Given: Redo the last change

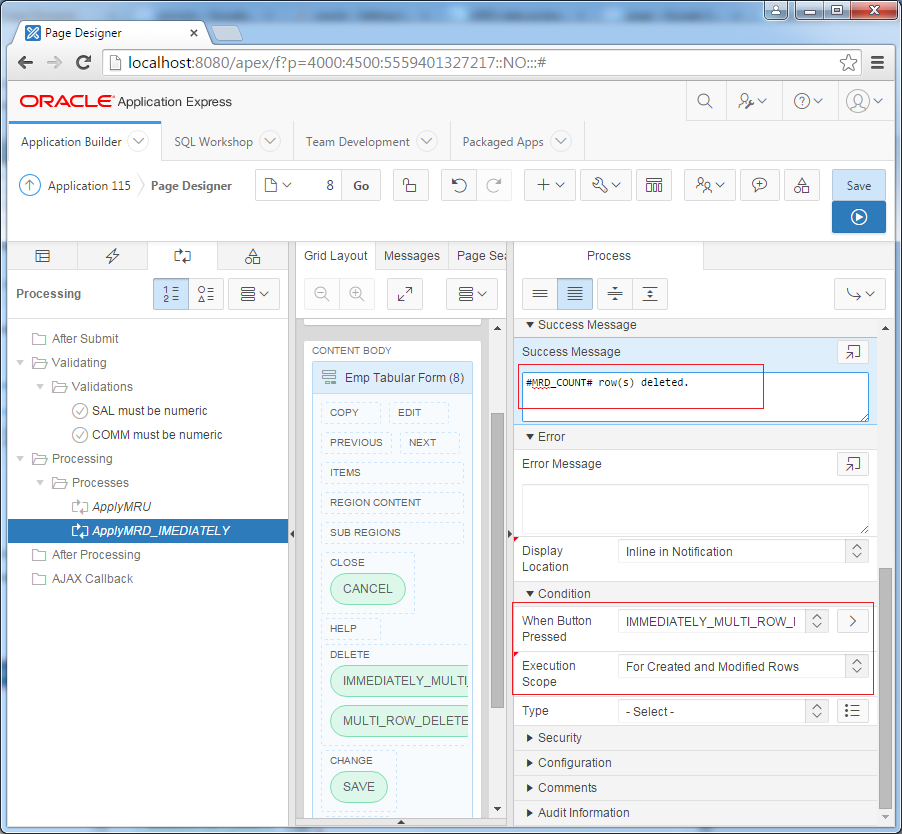Looking at the screenshot, I should 494,185.
